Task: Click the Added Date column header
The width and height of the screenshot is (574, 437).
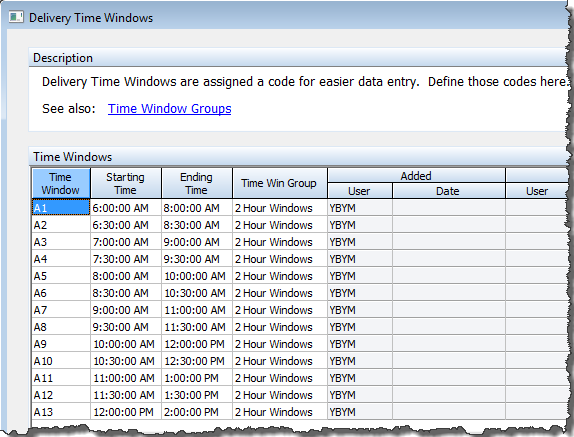Action: [x=449, y=191]
